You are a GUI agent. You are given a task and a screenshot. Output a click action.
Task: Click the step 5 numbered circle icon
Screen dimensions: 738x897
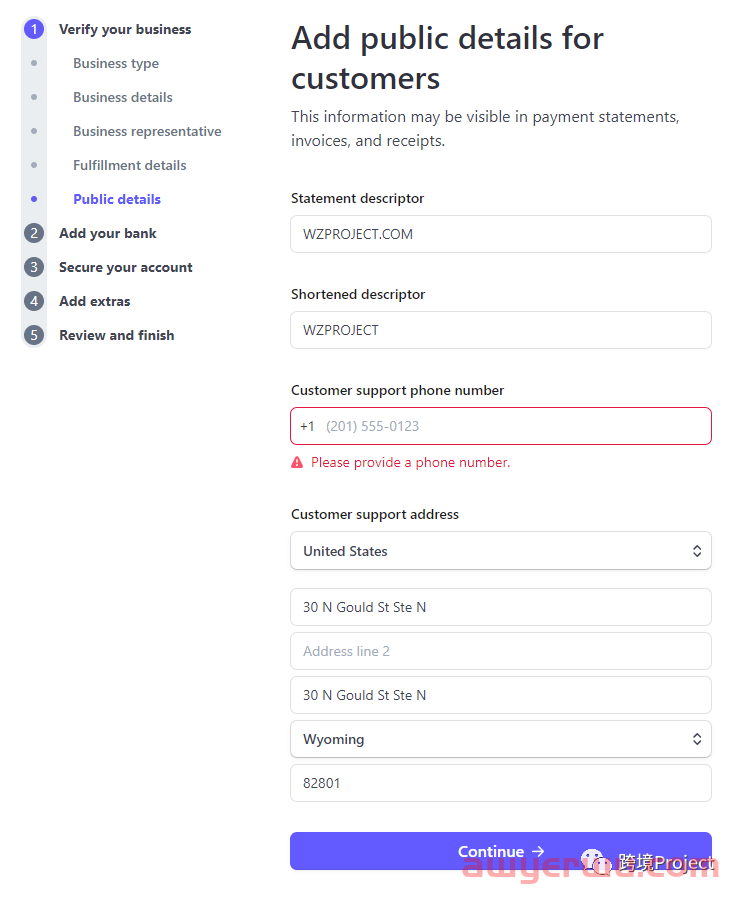[x=34, y=335]
